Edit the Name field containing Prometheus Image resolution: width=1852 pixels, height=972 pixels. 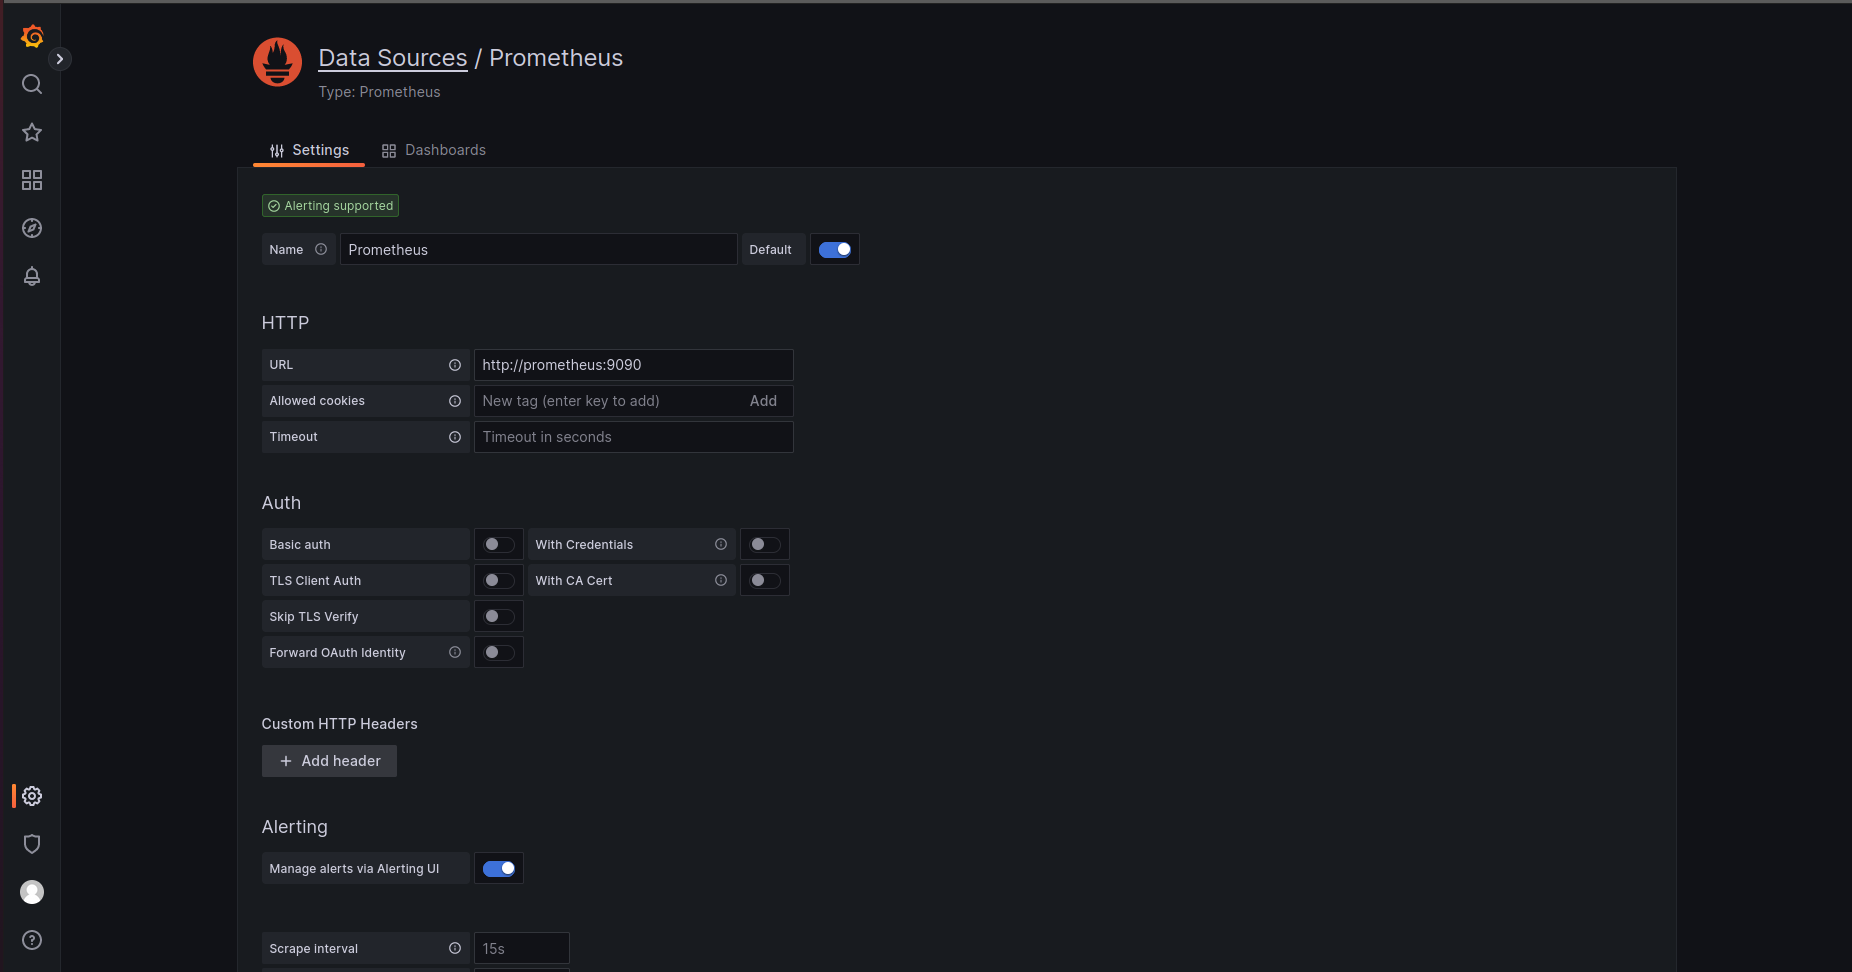coord(538,250)
